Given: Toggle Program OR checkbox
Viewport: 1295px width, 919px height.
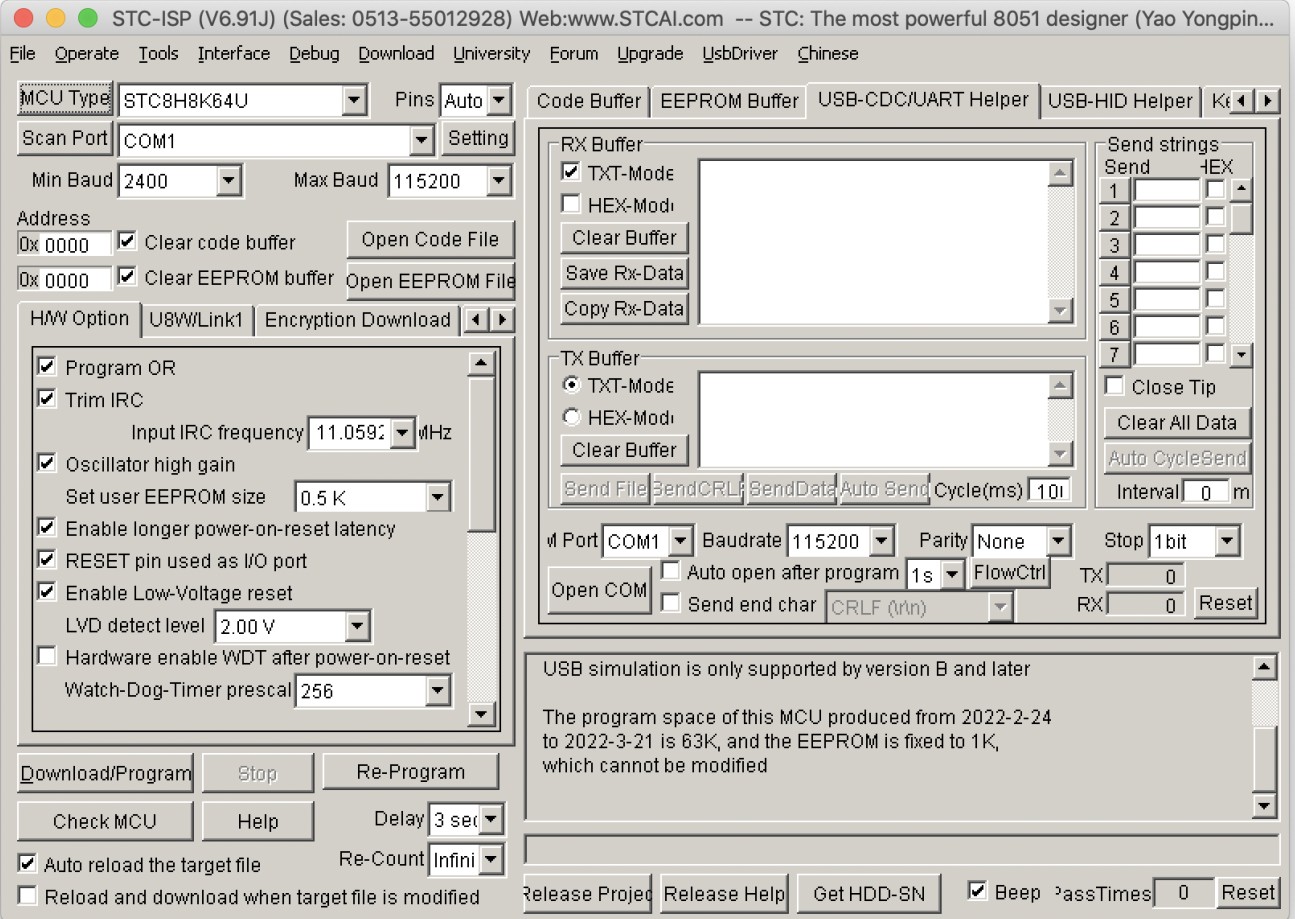Looking at the screenshot, I should click(46, 367).
